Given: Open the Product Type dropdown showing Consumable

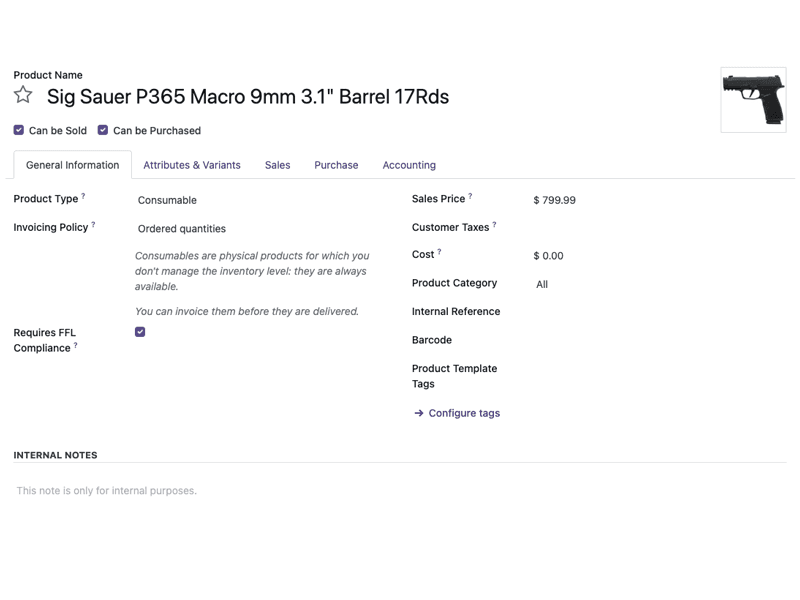Looking at the screenshot, I should (250, 200).
